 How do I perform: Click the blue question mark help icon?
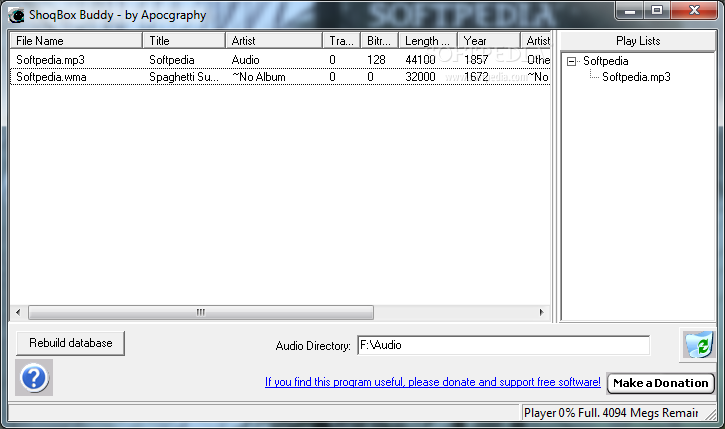pos(34,378)
